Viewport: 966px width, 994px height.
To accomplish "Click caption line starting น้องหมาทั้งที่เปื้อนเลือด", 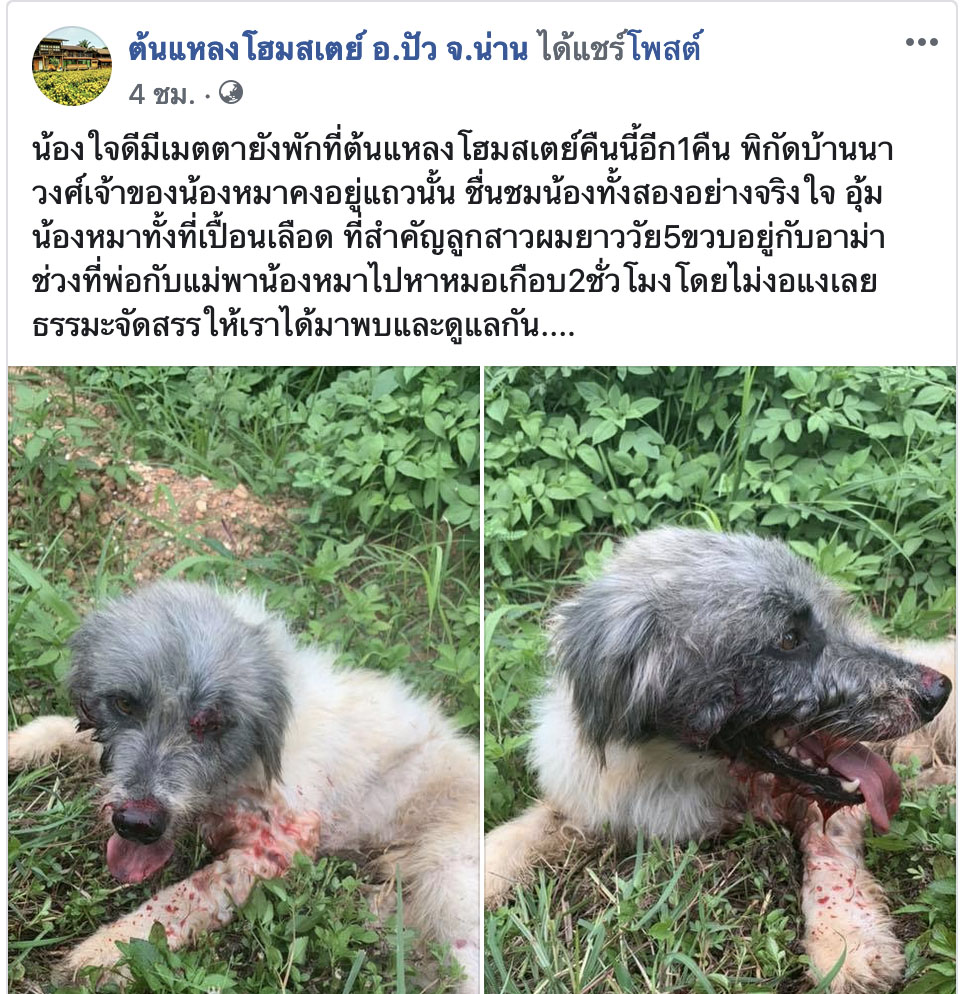I will point(458,238).
